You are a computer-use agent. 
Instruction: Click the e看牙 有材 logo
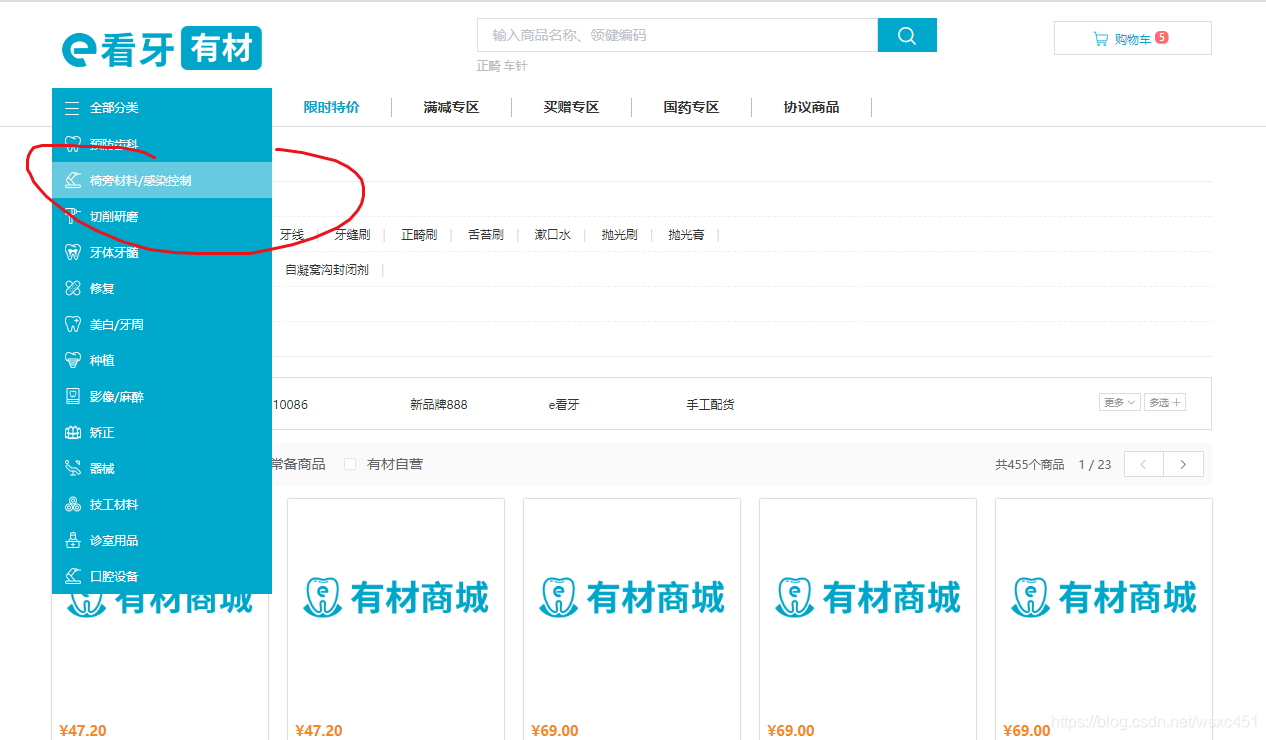161,48
